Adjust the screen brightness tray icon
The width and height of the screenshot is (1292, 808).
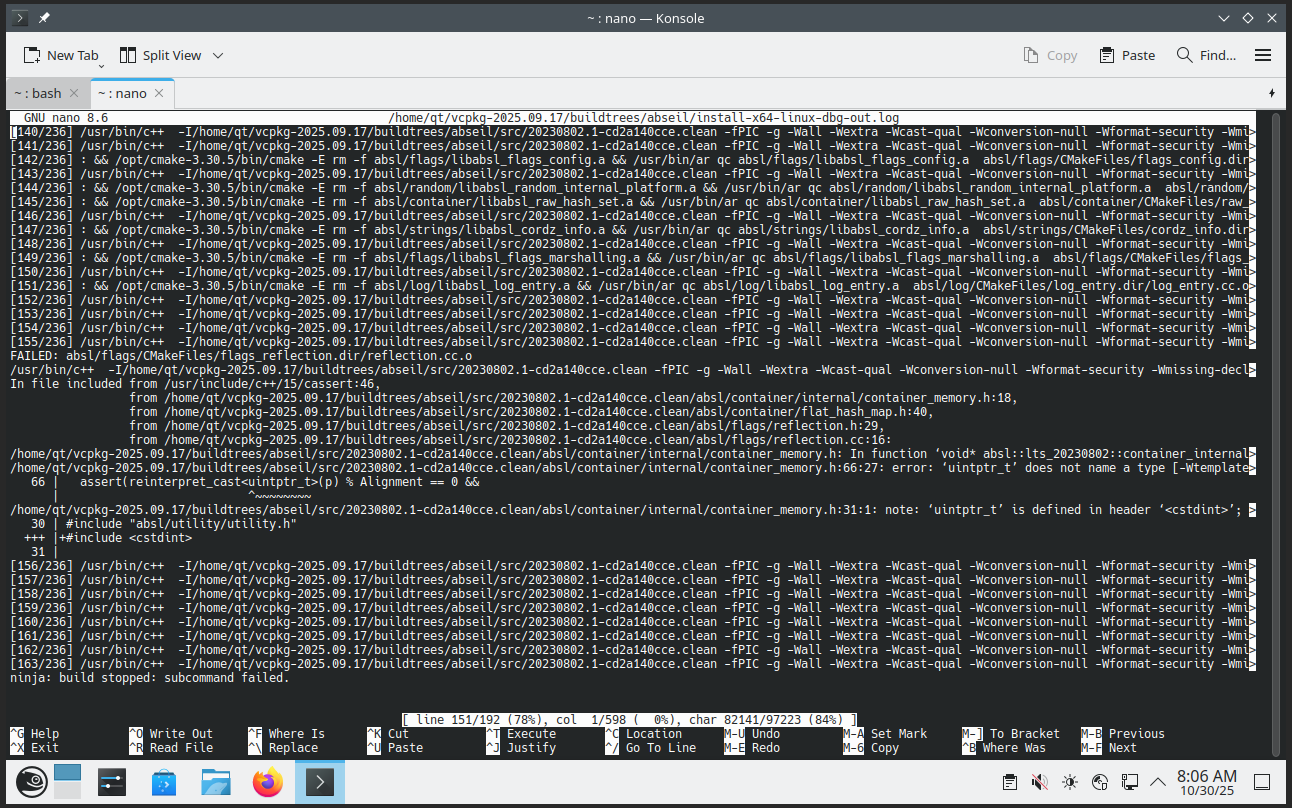(x=1070, y=782)
